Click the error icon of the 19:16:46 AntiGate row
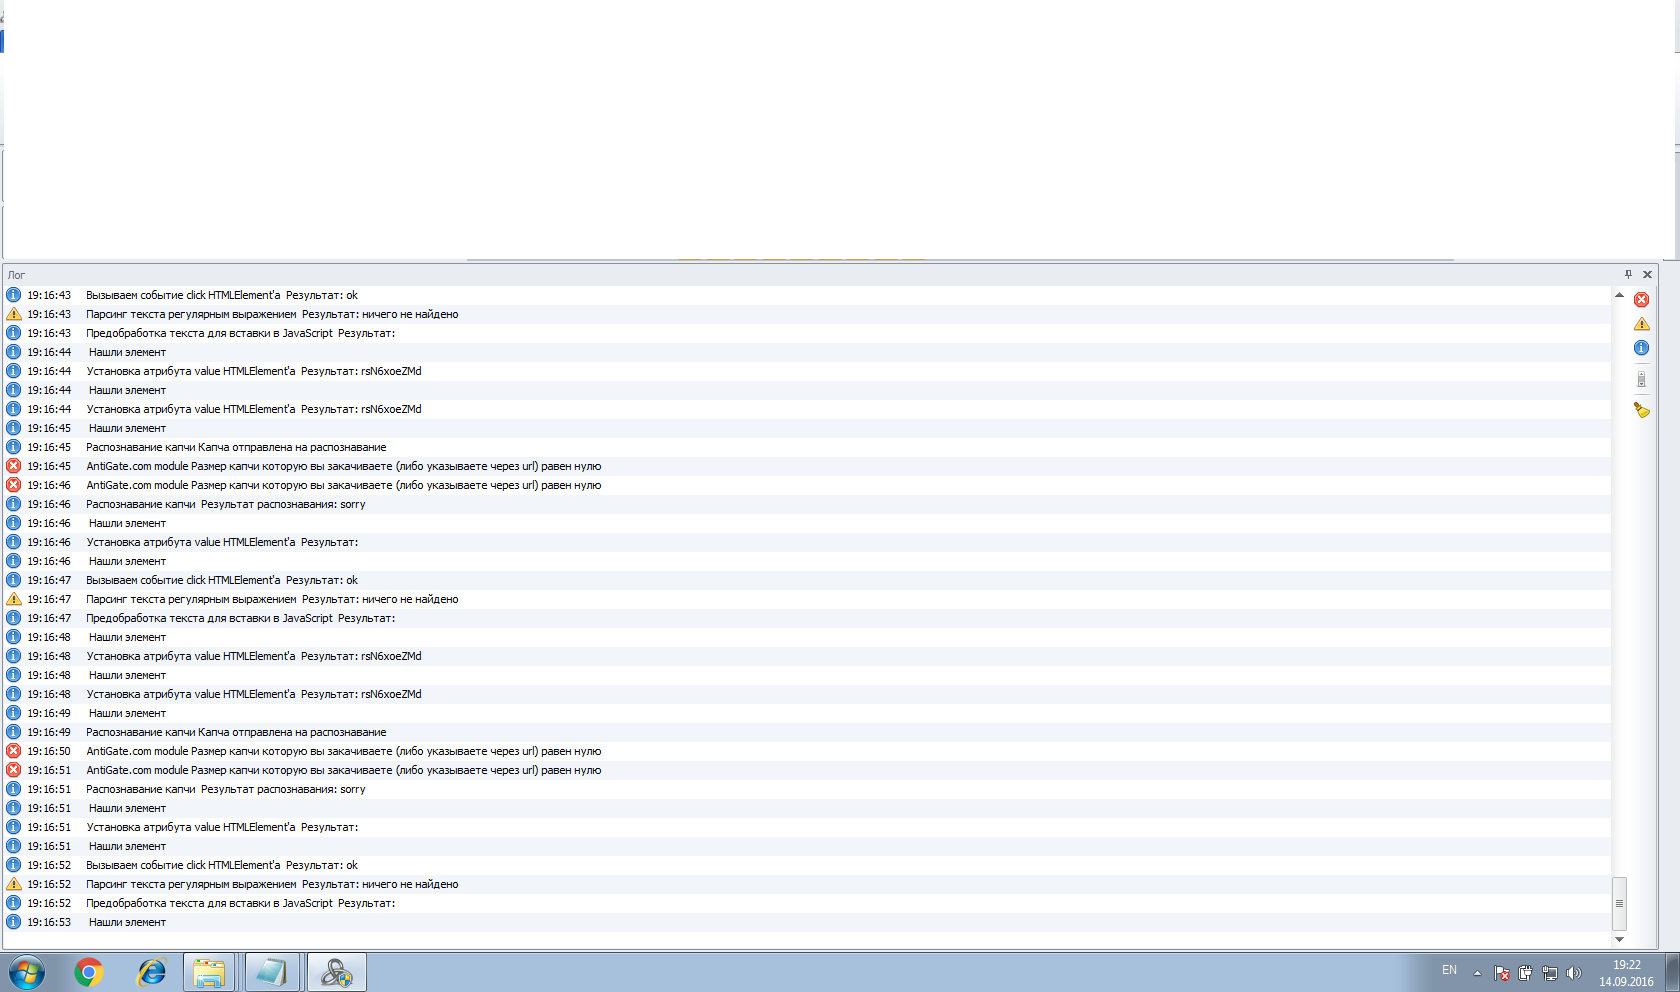1680x992 pixels. coord(14,485)
